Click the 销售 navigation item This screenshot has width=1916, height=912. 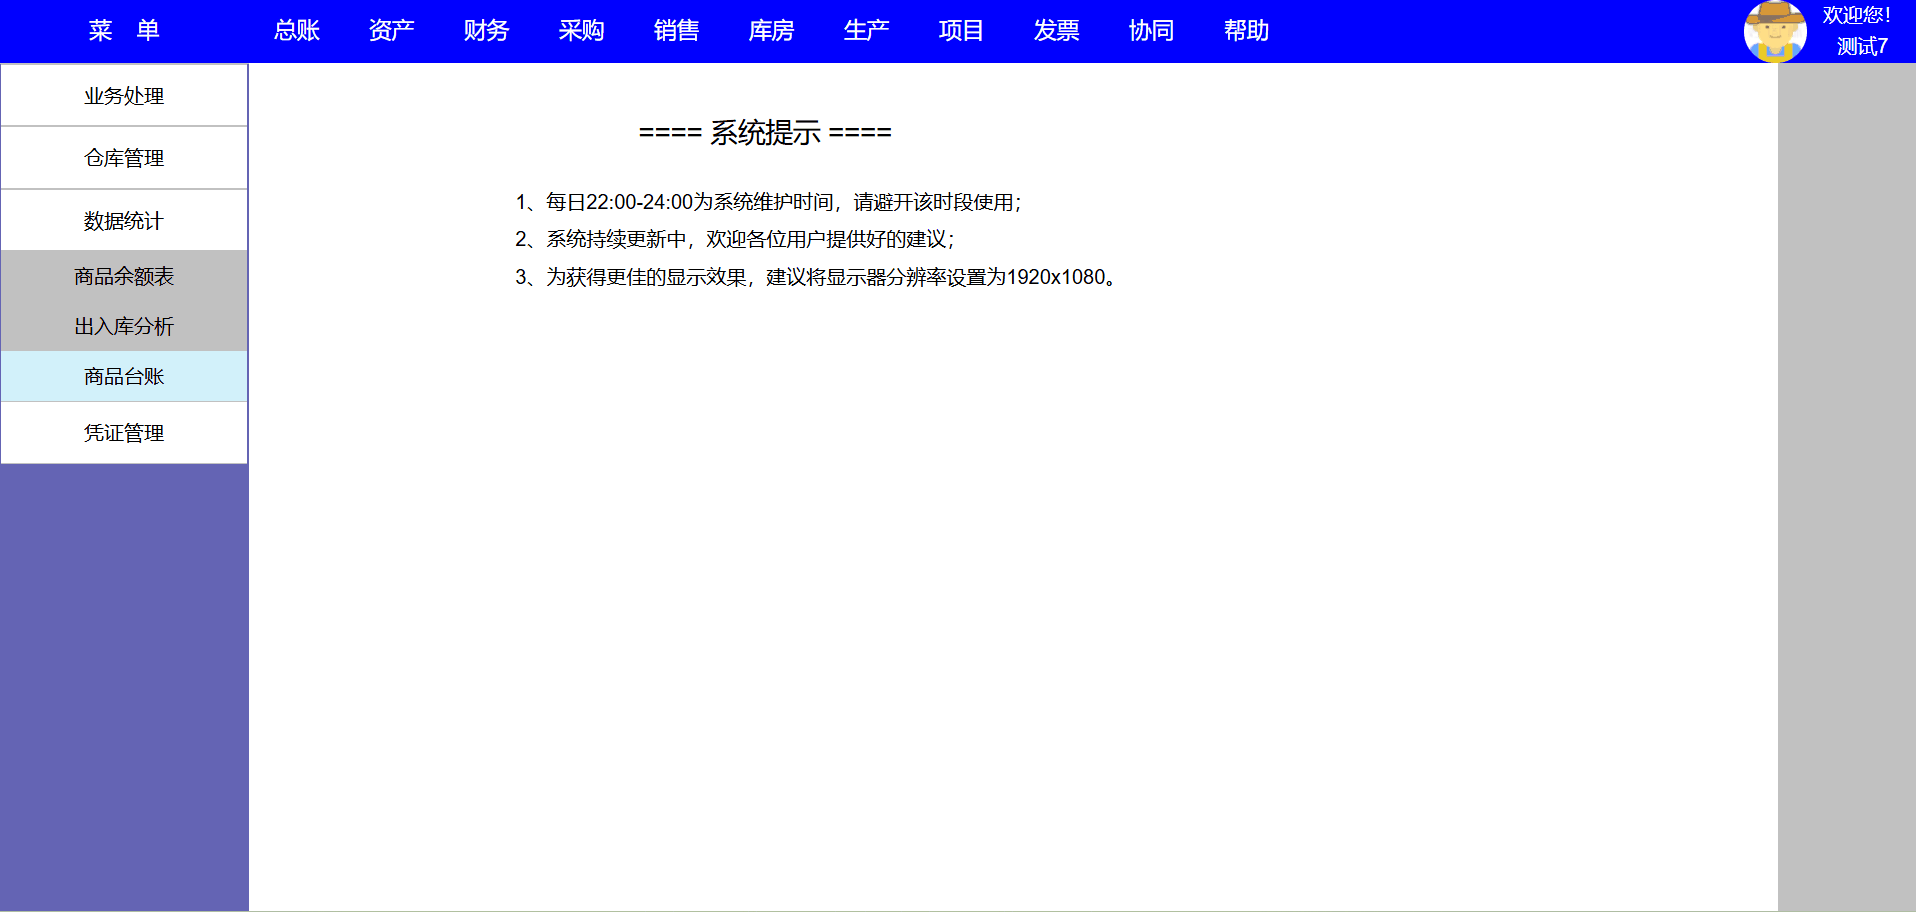[676, 31]
